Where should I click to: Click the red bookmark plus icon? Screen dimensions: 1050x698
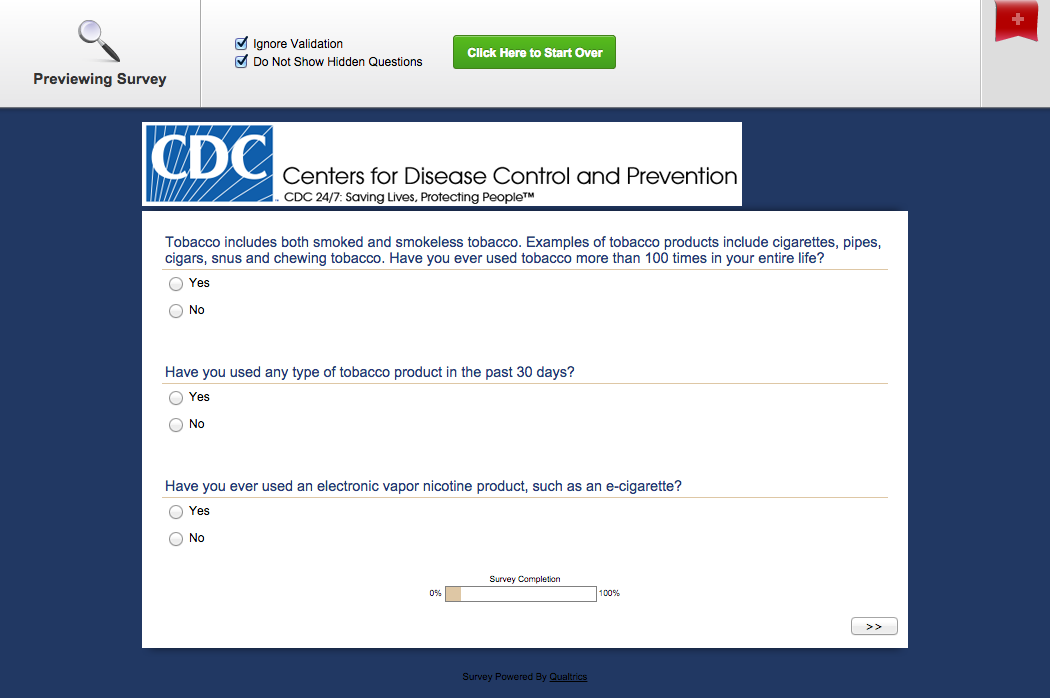[1017, 21]
